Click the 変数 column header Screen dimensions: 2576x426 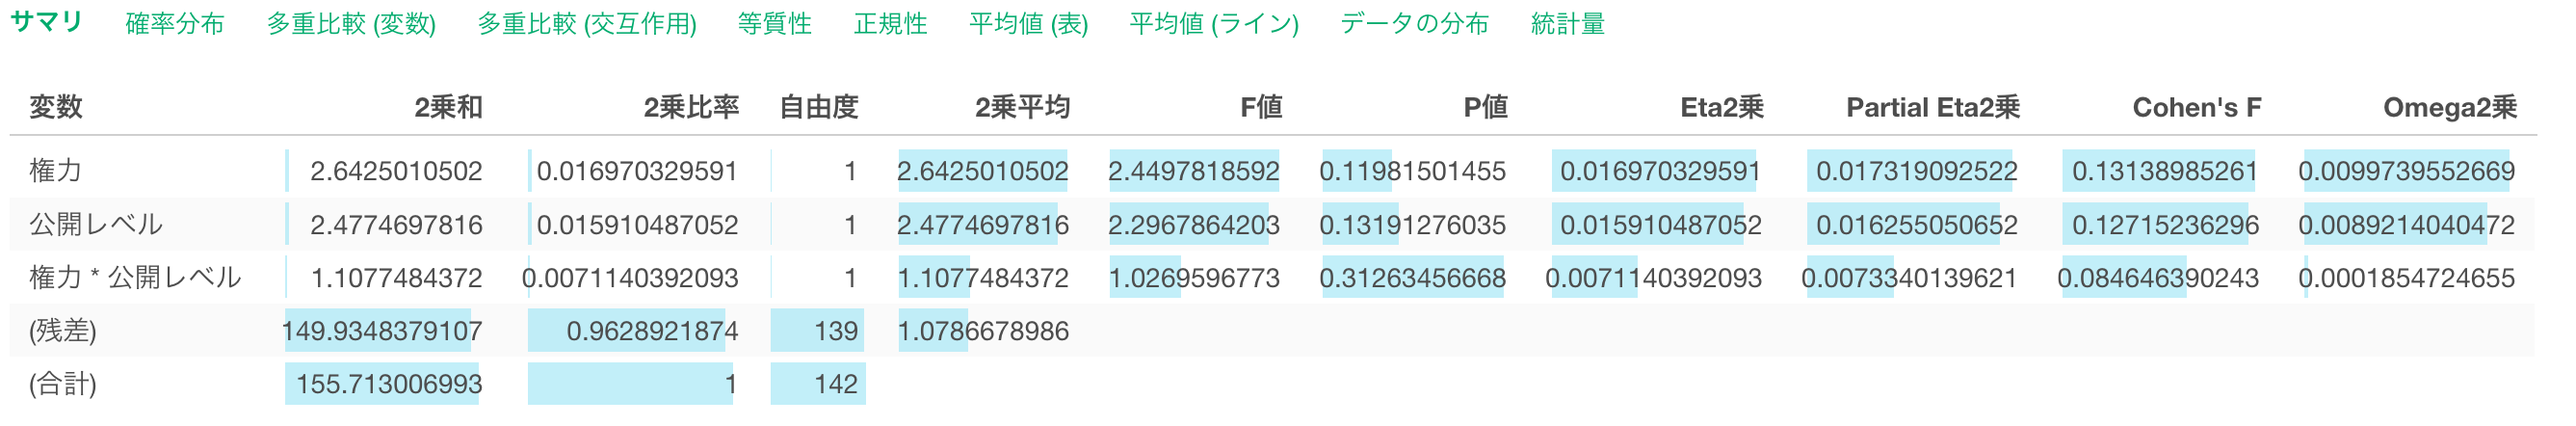56,107
